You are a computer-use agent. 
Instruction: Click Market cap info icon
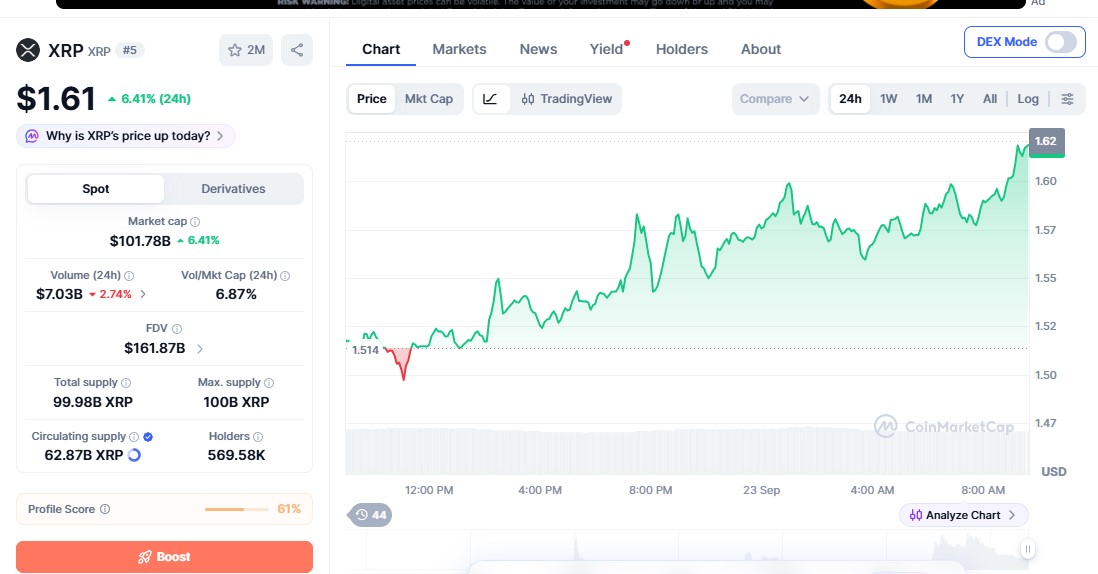coord(195,222)
